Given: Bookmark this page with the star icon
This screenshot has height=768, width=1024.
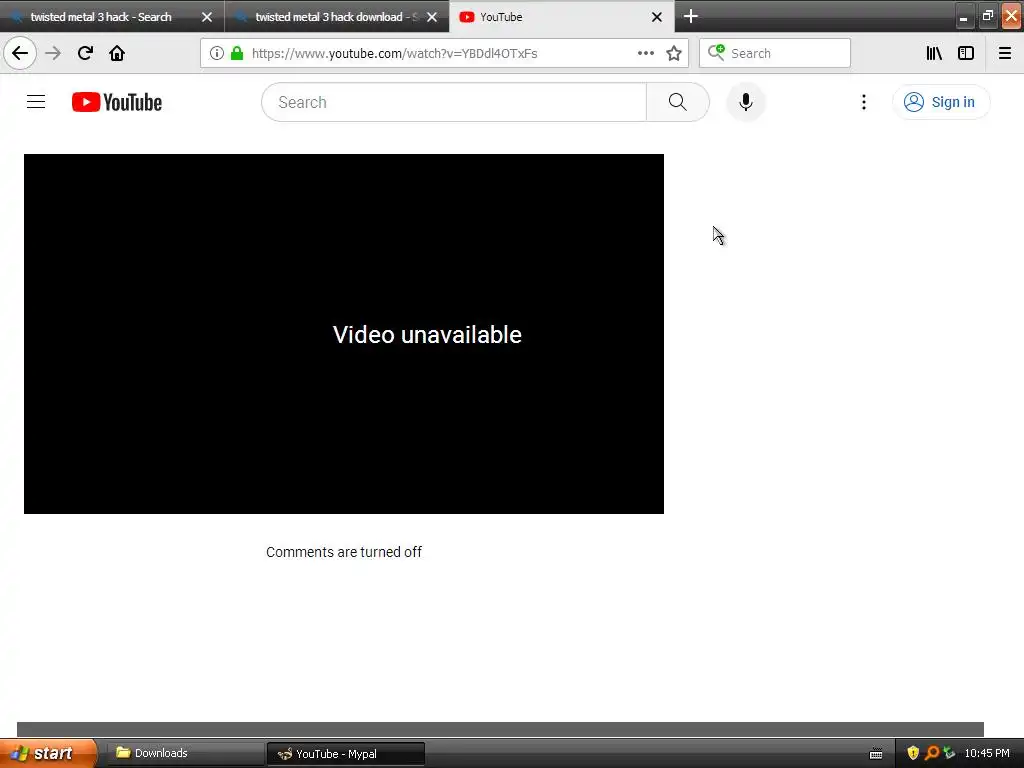Looking at the screenshot, I should point(674,53).
